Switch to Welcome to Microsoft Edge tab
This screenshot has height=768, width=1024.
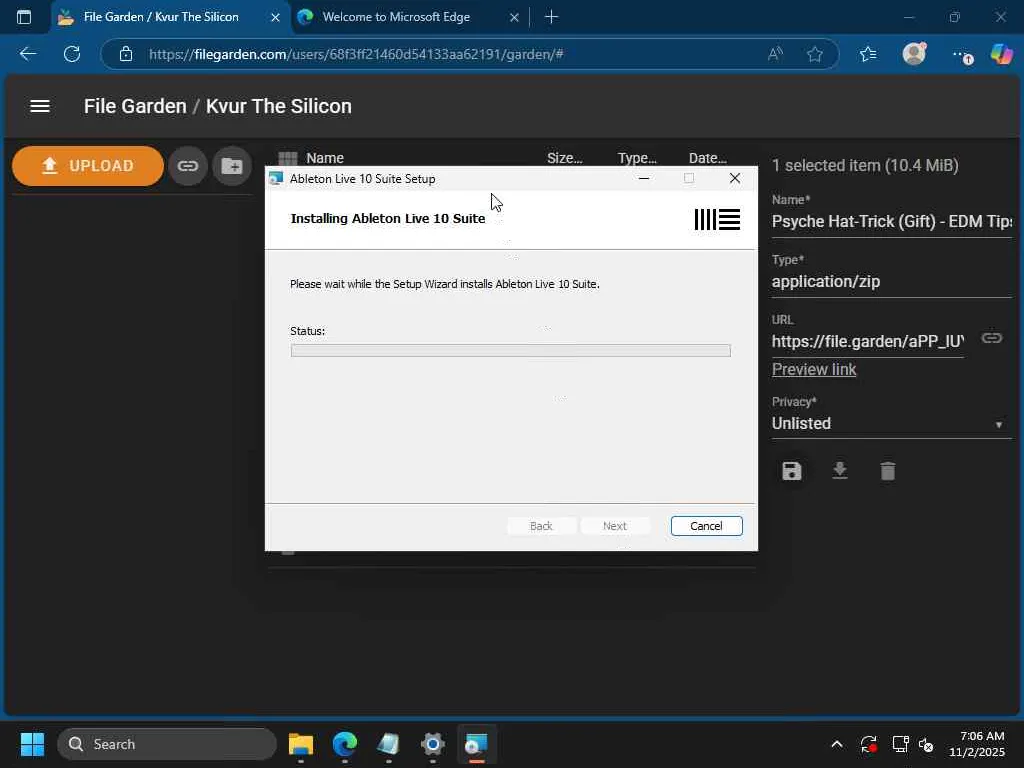[x=396, y=17]
